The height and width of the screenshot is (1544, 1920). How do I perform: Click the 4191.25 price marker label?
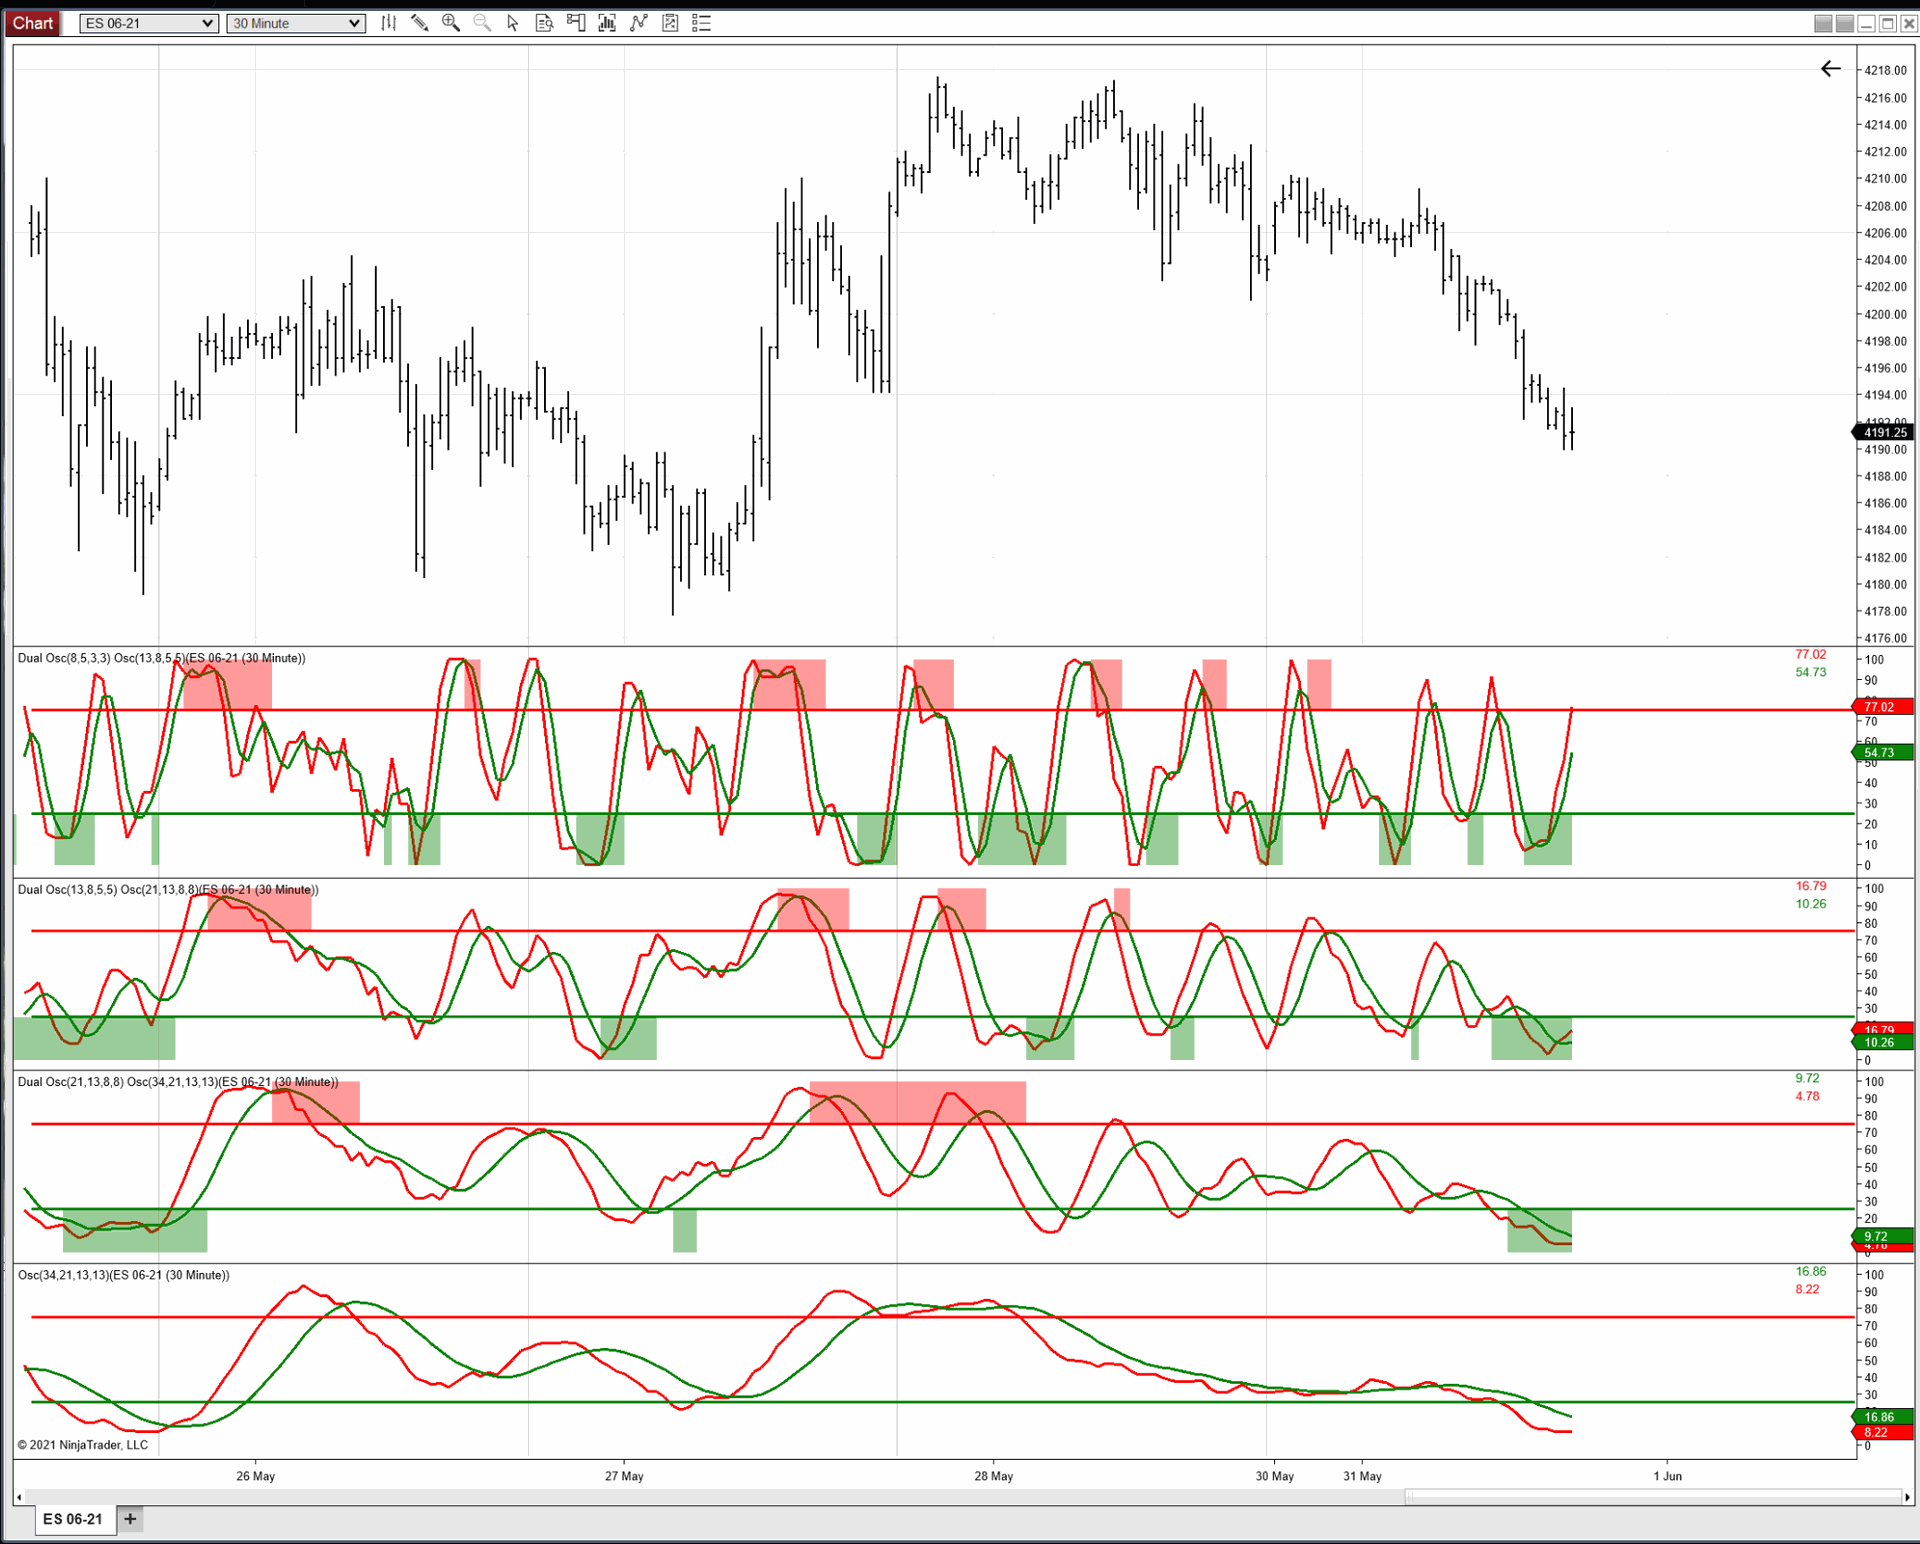tap(1882, 432)
